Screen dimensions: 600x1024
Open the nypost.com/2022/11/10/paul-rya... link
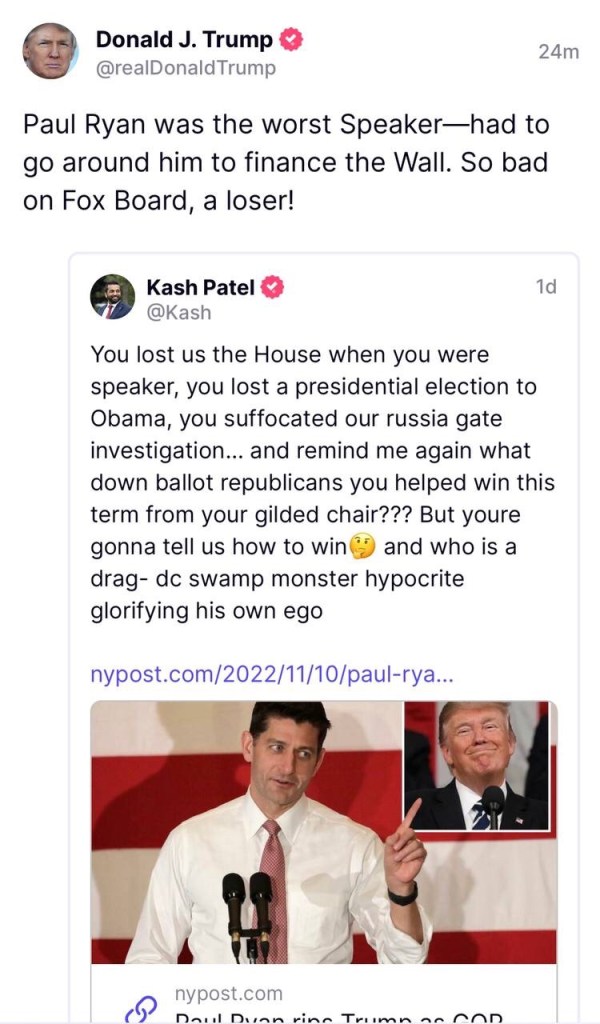click(x=272, y=674)
